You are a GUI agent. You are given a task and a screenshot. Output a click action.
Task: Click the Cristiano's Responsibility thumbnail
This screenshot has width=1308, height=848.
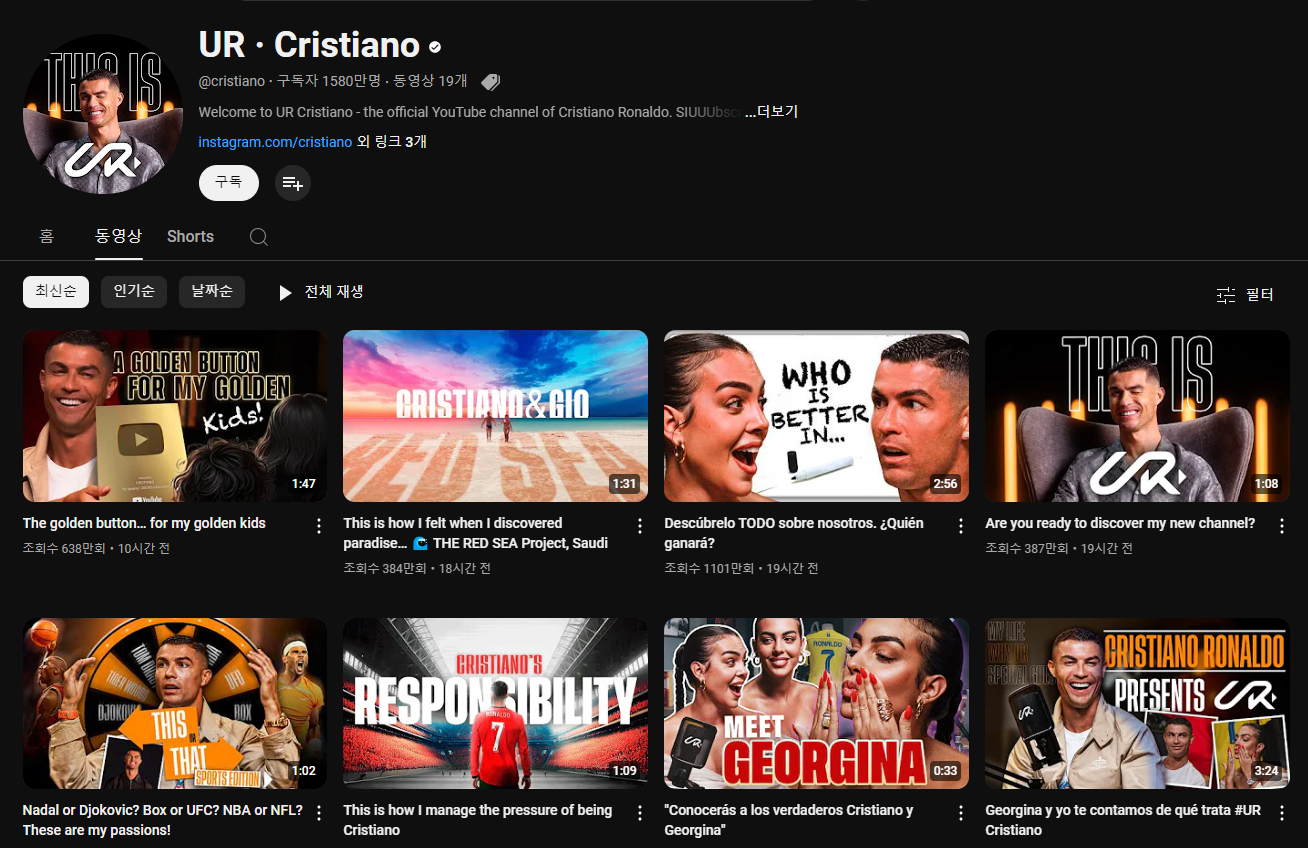click(x=495, y=703)
